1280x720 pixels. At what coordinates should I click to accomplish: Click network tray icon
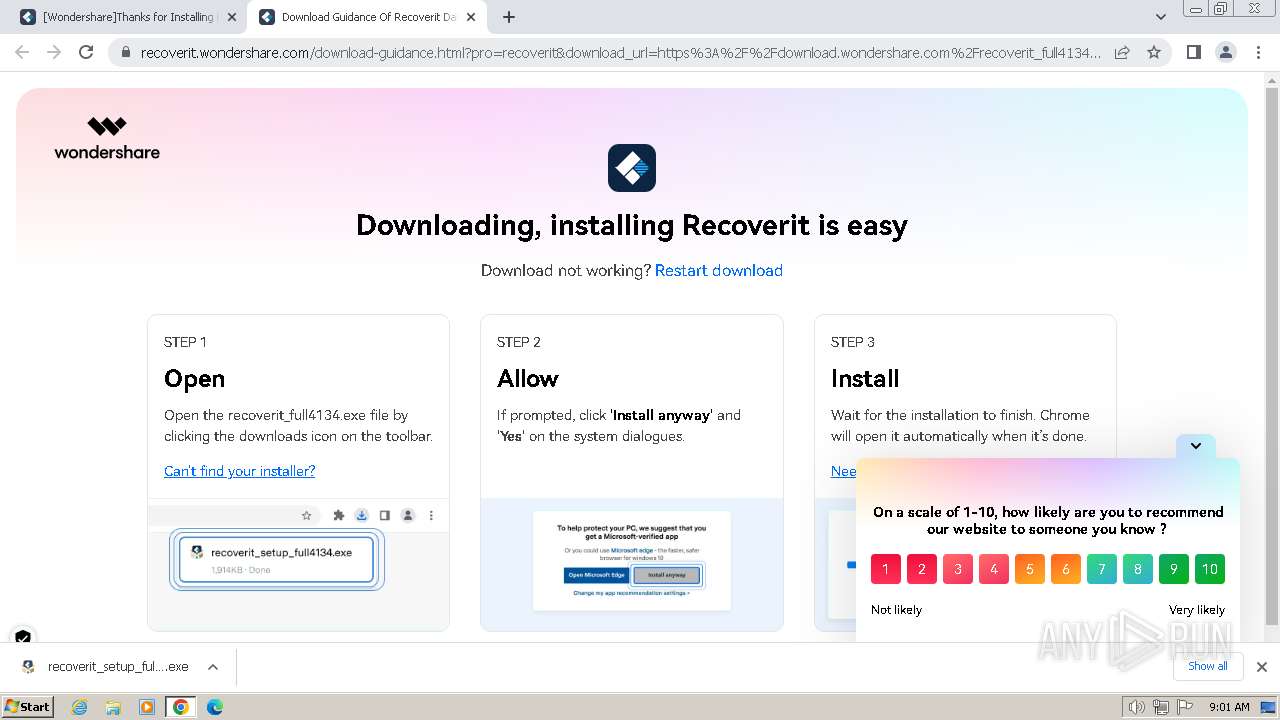point(1161,707)
